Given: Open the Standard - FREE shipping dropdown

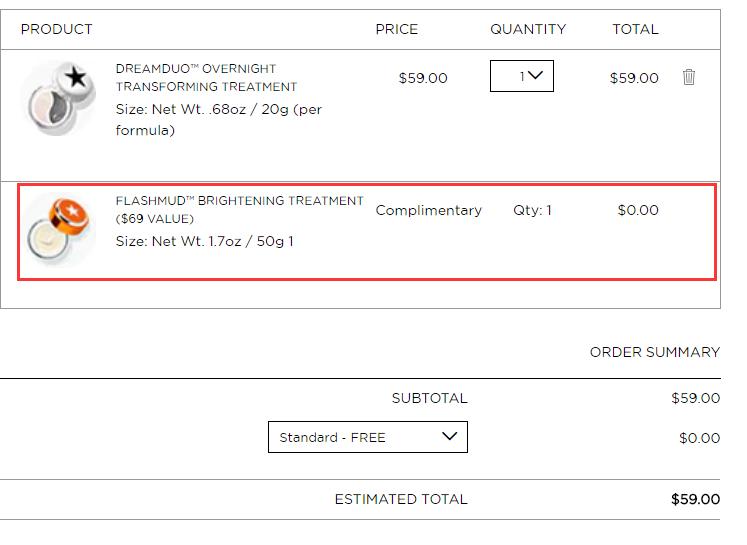Looking at the screenshot, I should click(x=368, y=437).
